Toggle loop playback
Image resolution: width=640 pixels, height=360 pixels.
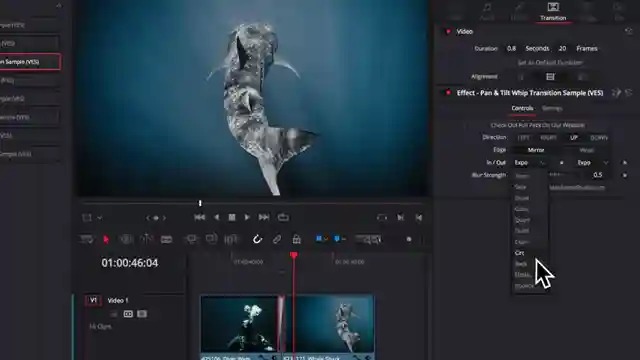click(x=283, y=218)
